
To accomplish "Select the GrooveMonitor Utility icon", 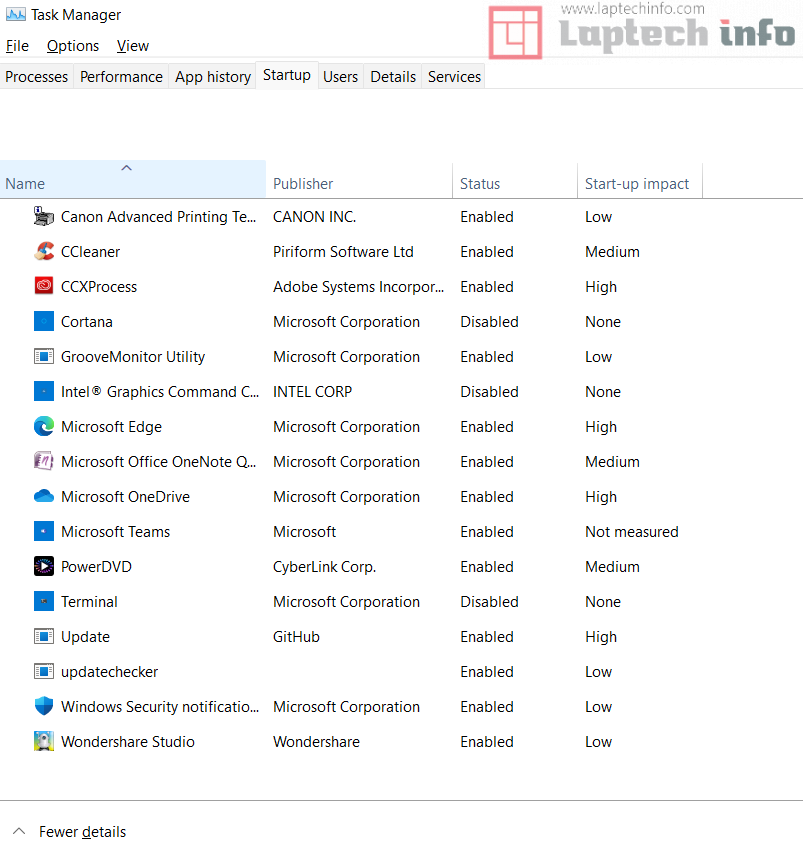I will tap(44, 357).
